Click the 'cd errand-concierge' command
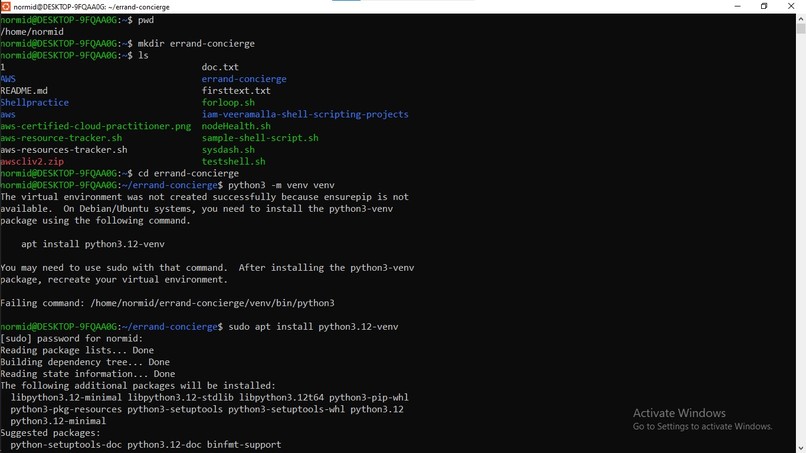Image resolution: width=806 pixels, height=453 pixels. click(188, 174)
